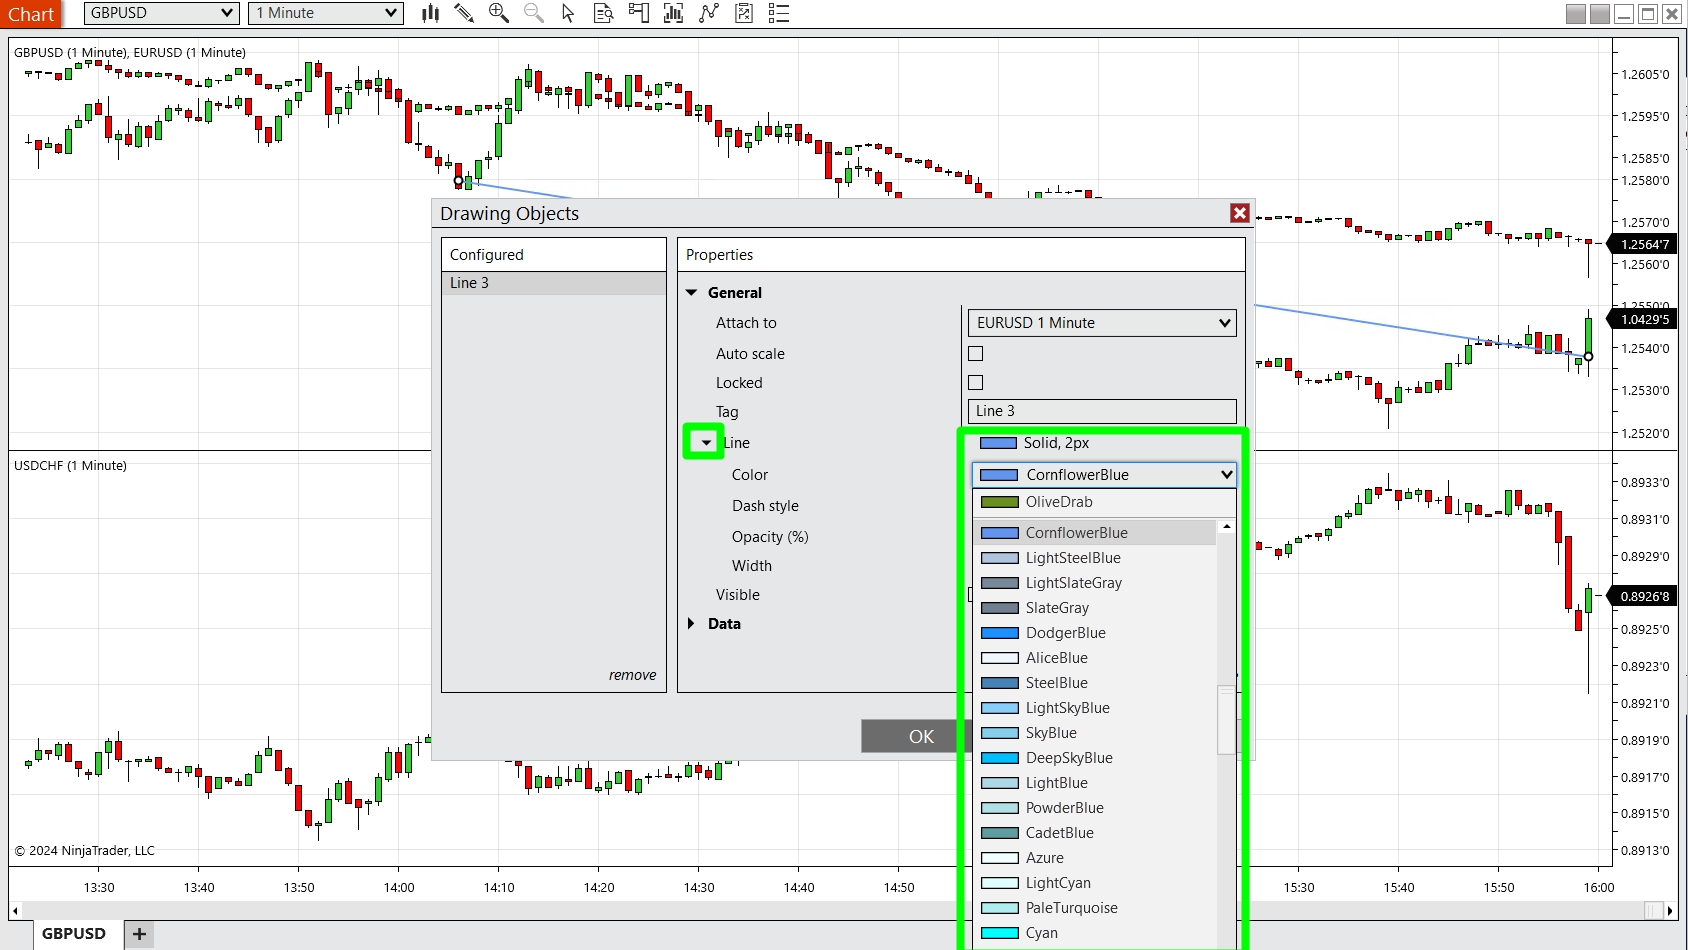The width and height of the screenshot is (1688, 950).
Task: Click the Tag text field containing Line 3
Action: click(1101, 411)
